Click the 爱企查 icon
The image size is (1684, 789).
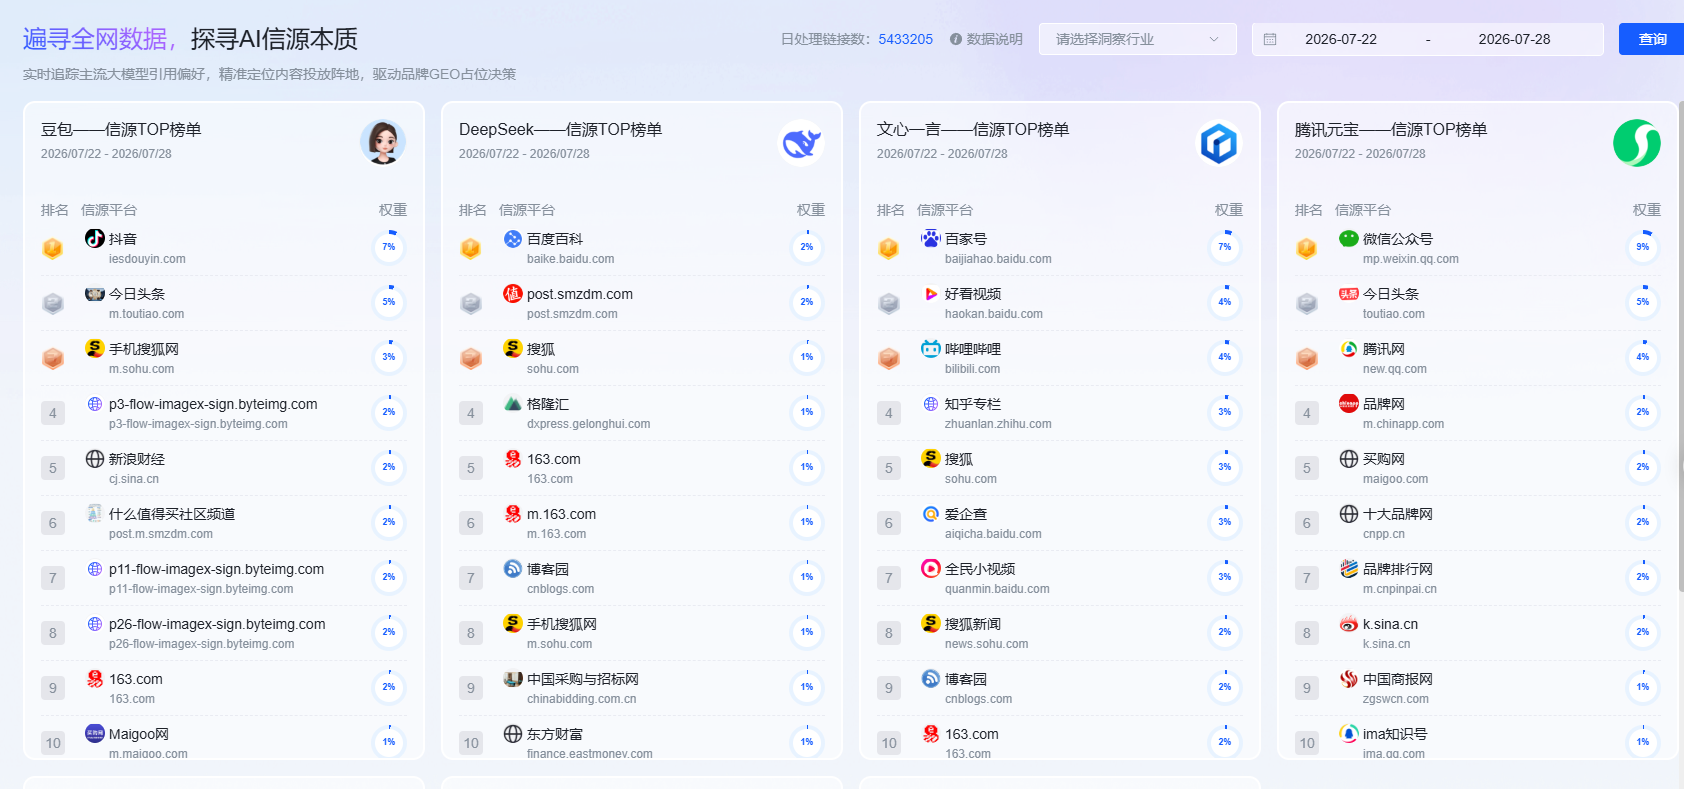point(931,513)
